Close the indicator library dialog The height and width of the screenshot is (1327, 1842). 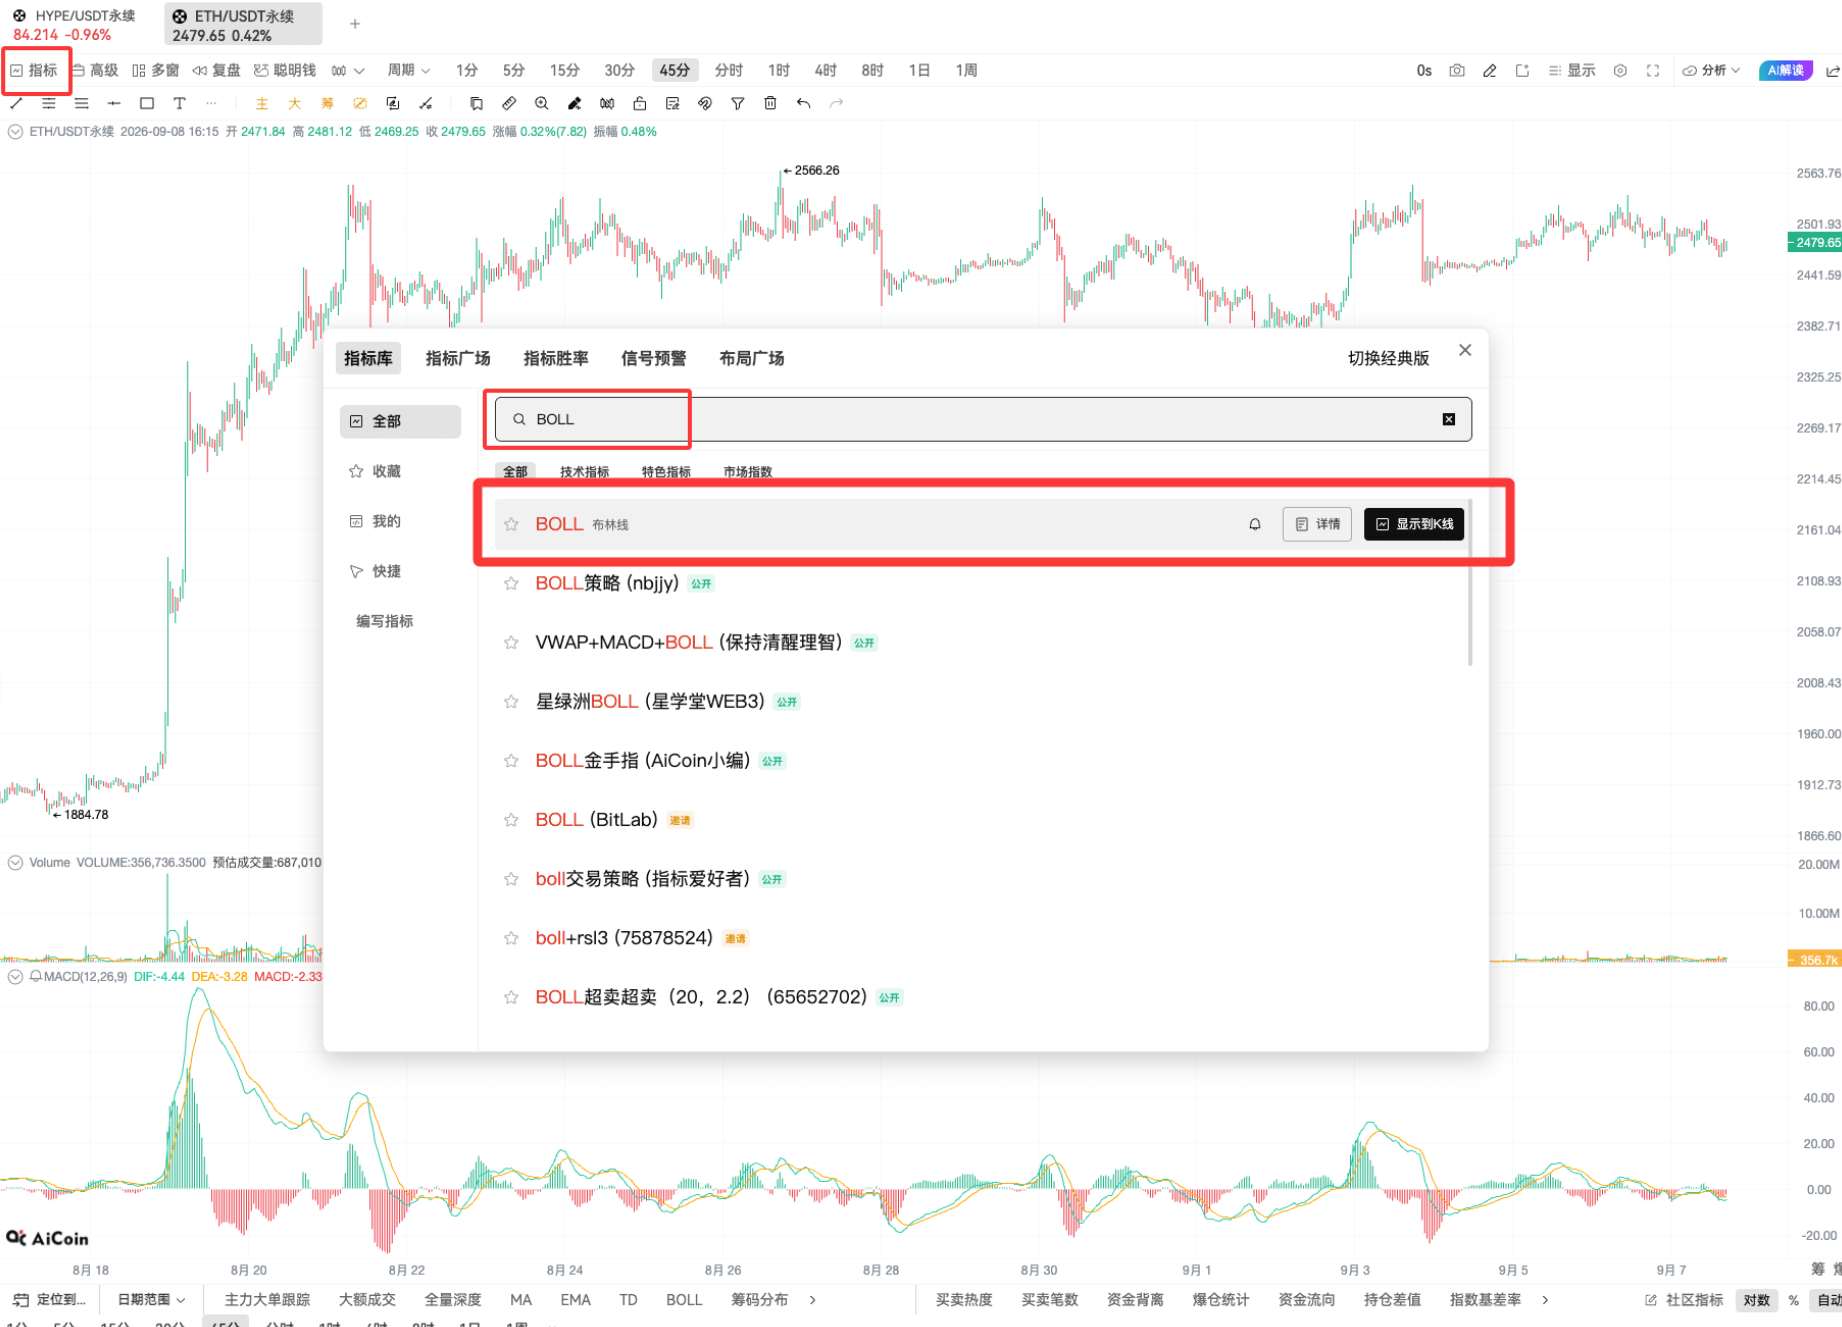point(1465,350)
